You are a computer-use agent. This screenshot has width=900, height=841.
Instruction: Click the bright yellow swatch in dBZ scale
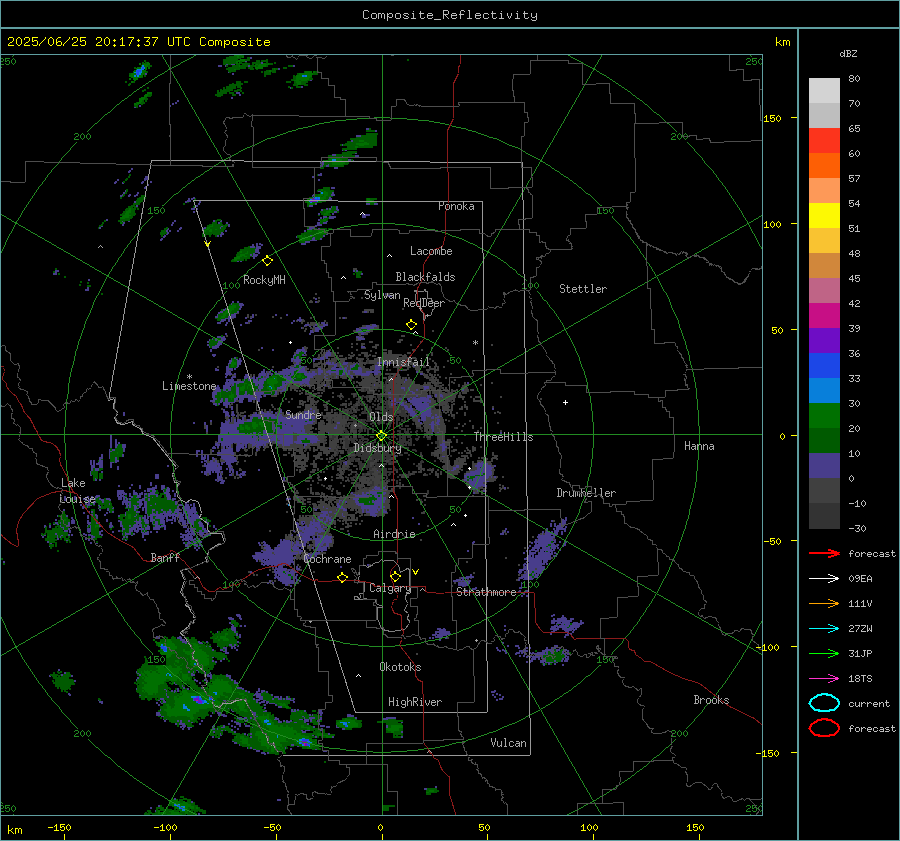824,216
